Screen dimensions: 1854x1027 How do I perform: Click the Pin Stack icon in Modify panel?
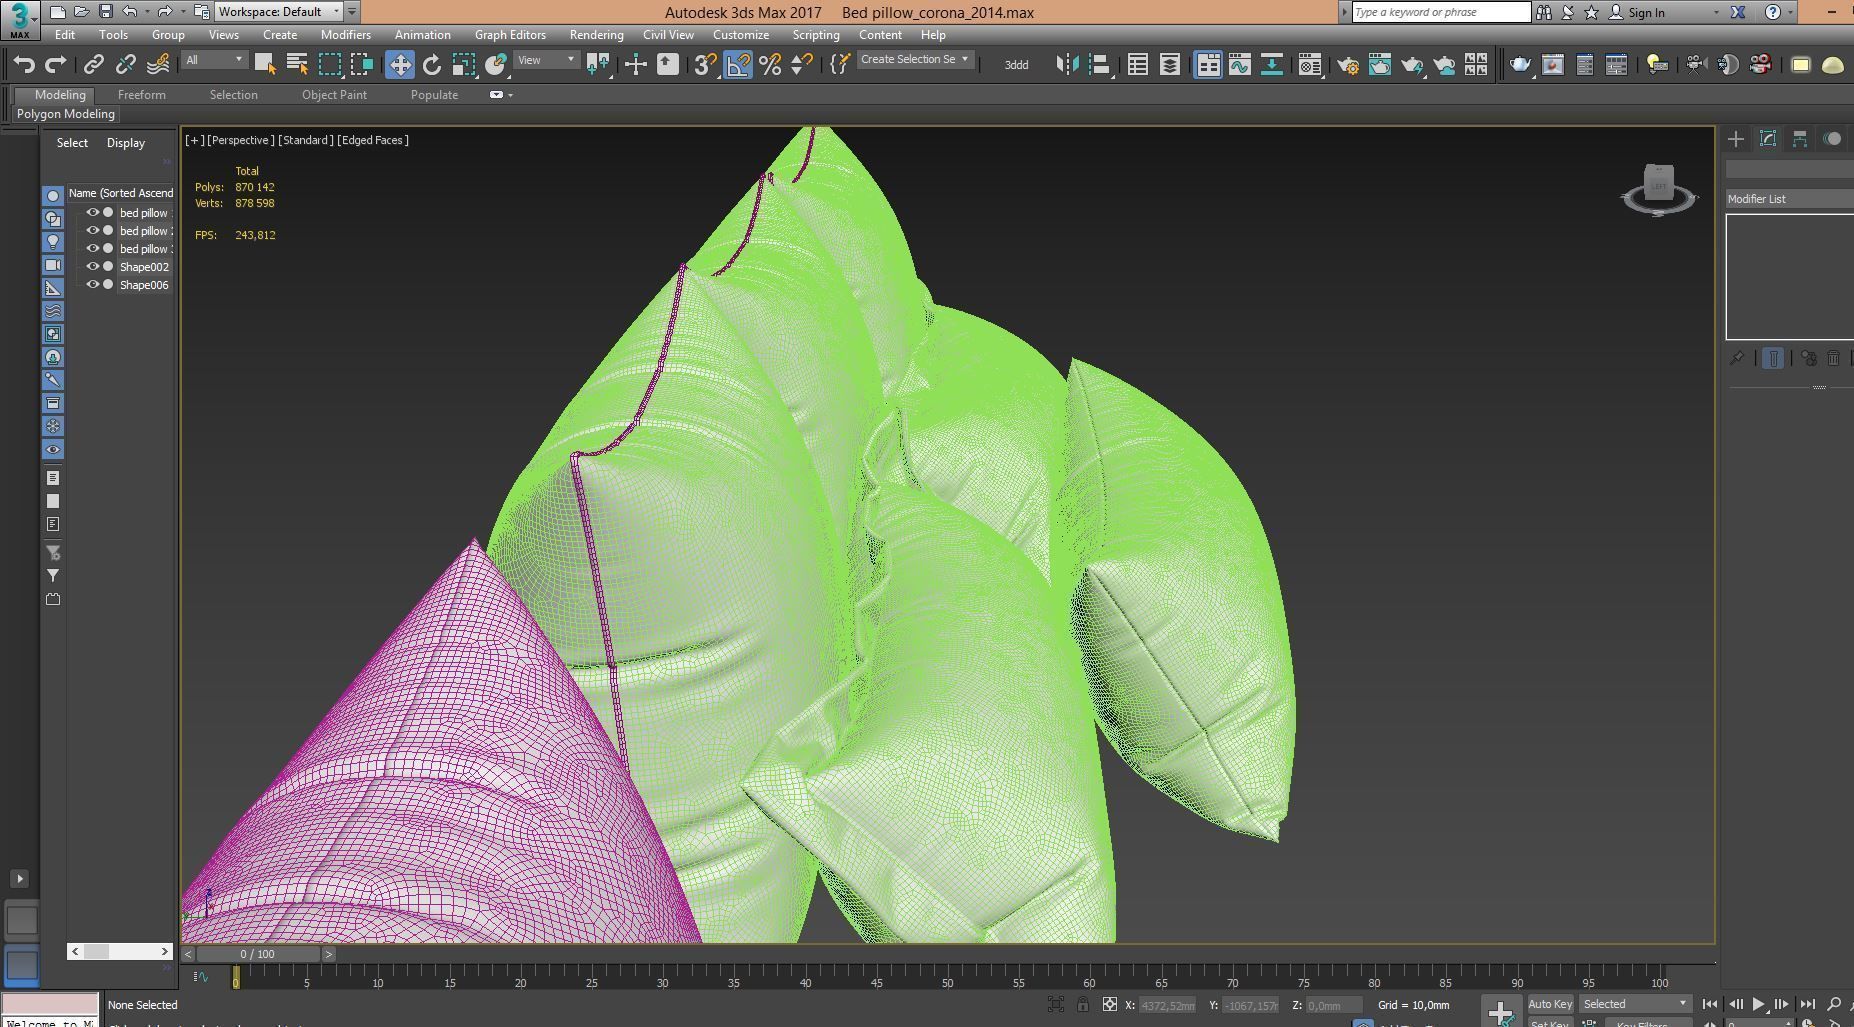[x=1737, y=358]
